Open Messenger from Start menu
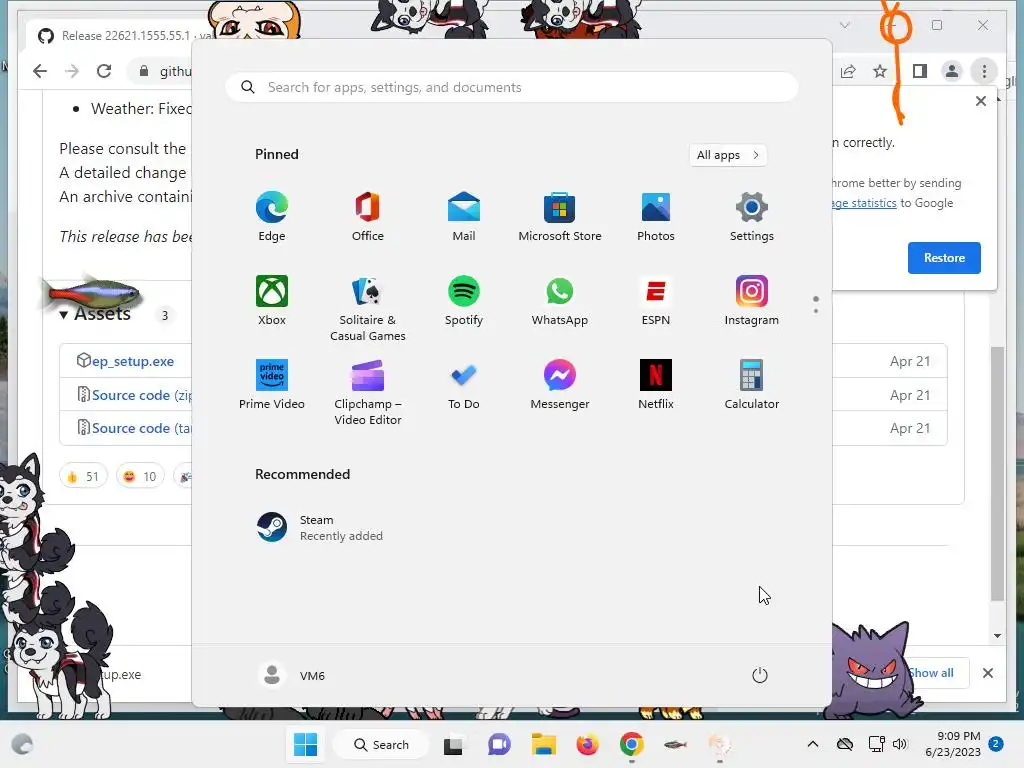 (560, 385)
